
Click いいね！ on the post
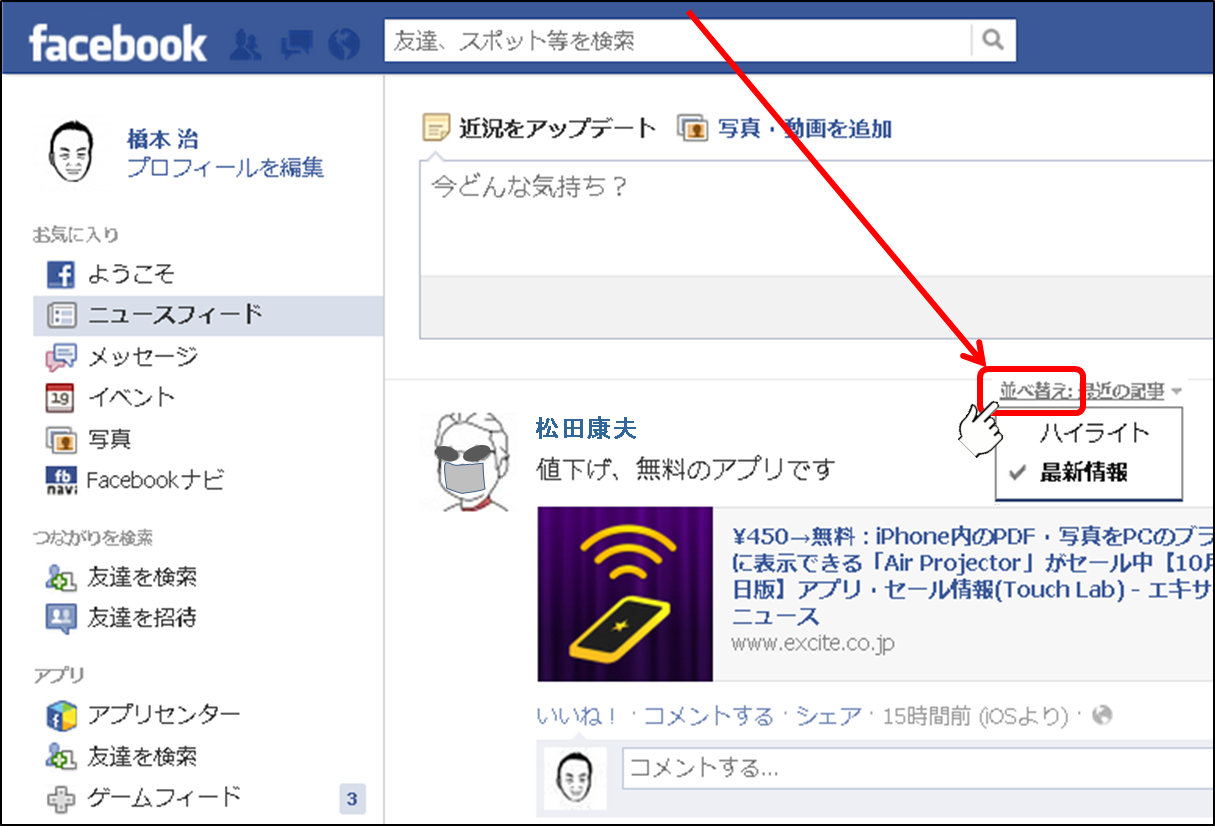point(576,716)
